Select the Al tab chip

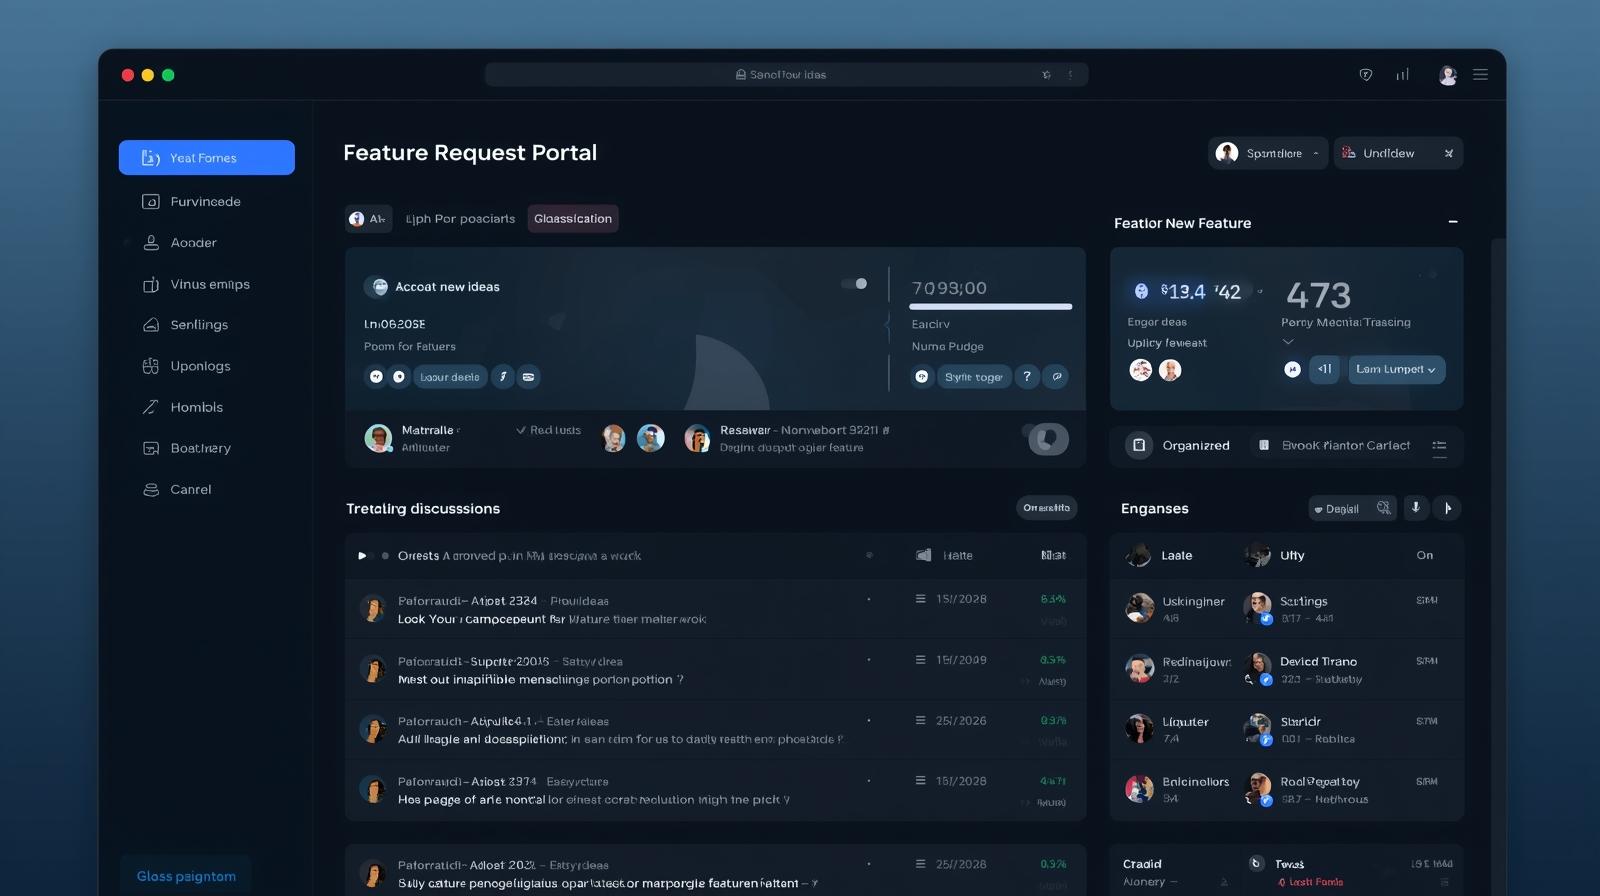[x=367, y=219]
